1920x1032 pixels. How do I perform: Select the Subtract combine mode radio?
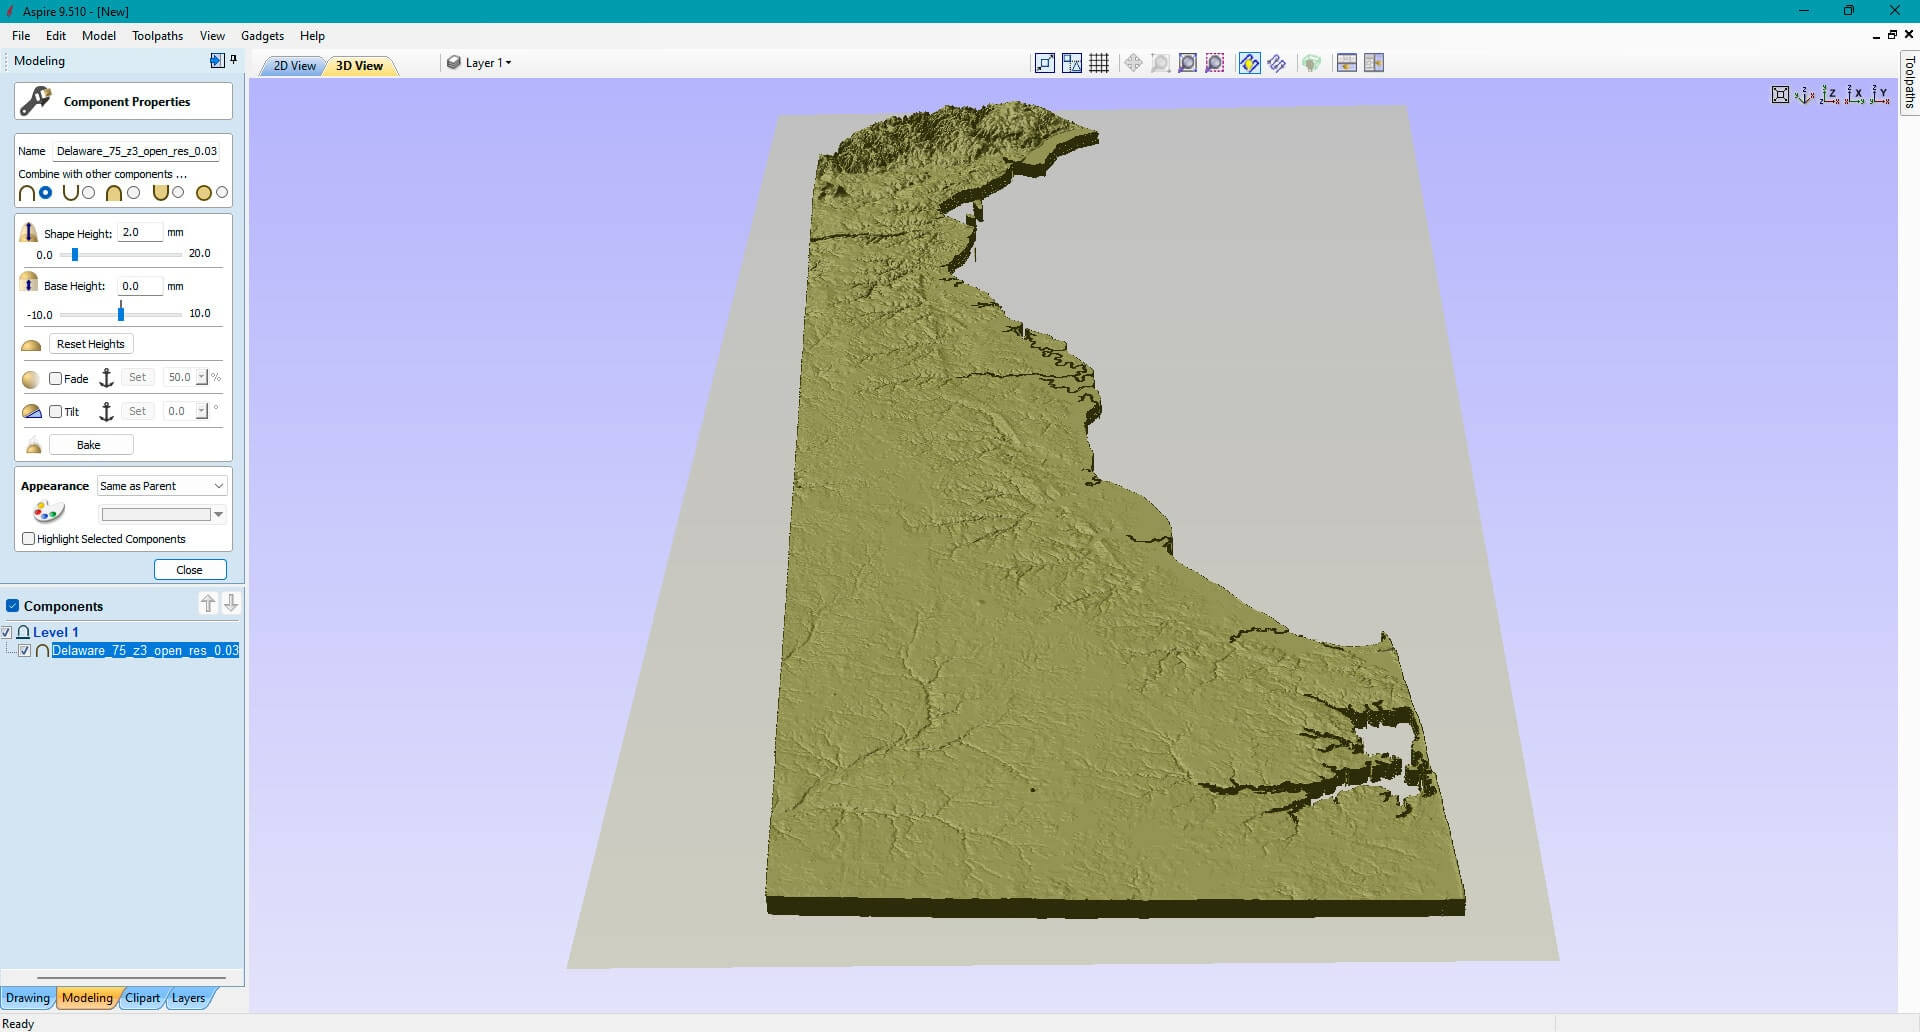coord(89,192)
